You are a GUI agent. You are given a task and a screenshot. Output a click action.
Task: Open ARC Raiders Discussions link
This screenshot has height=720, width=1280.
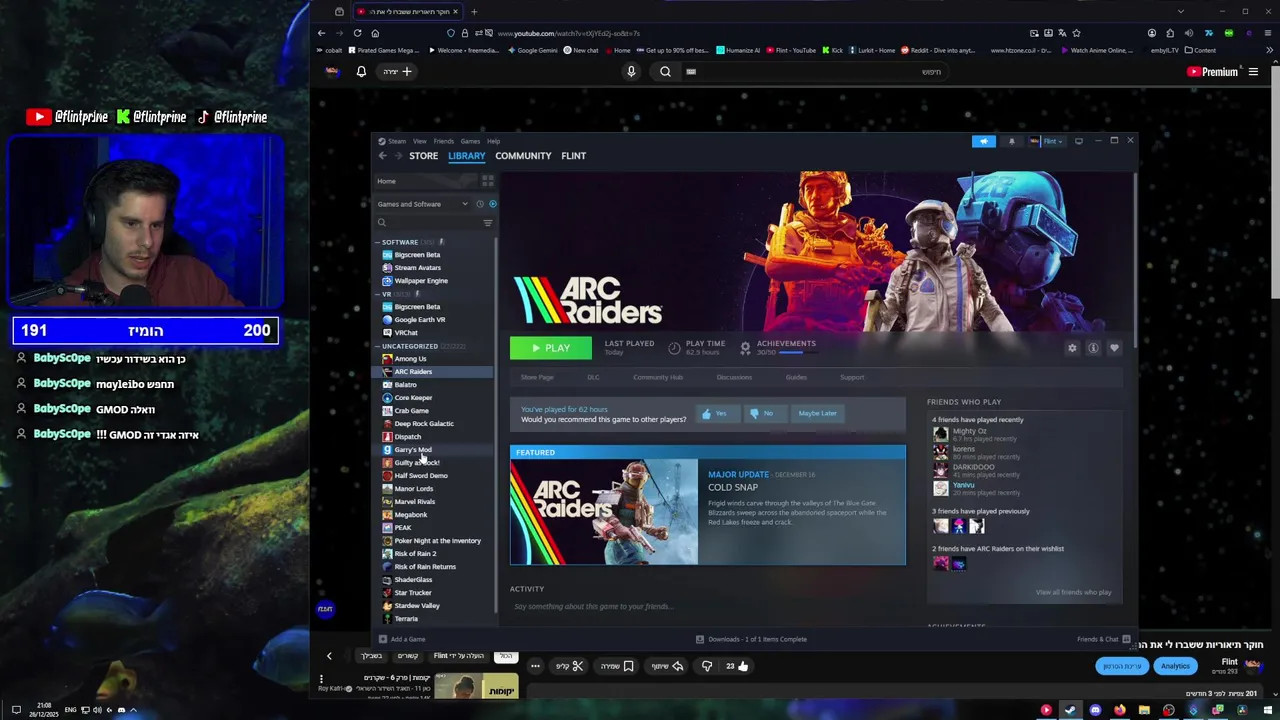pos(734,377)
